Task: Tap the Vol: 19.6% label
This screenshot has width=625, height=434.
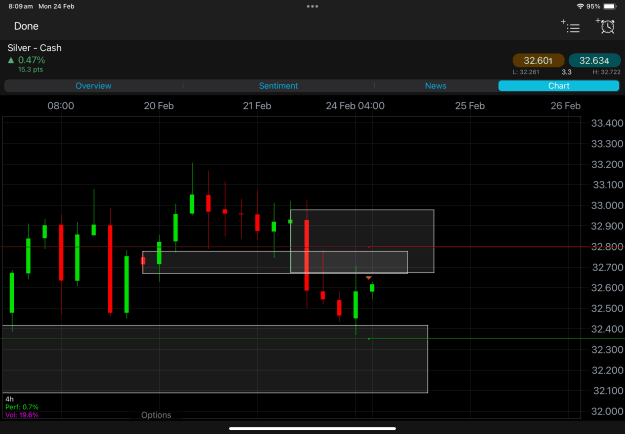Action: (22, 415)
